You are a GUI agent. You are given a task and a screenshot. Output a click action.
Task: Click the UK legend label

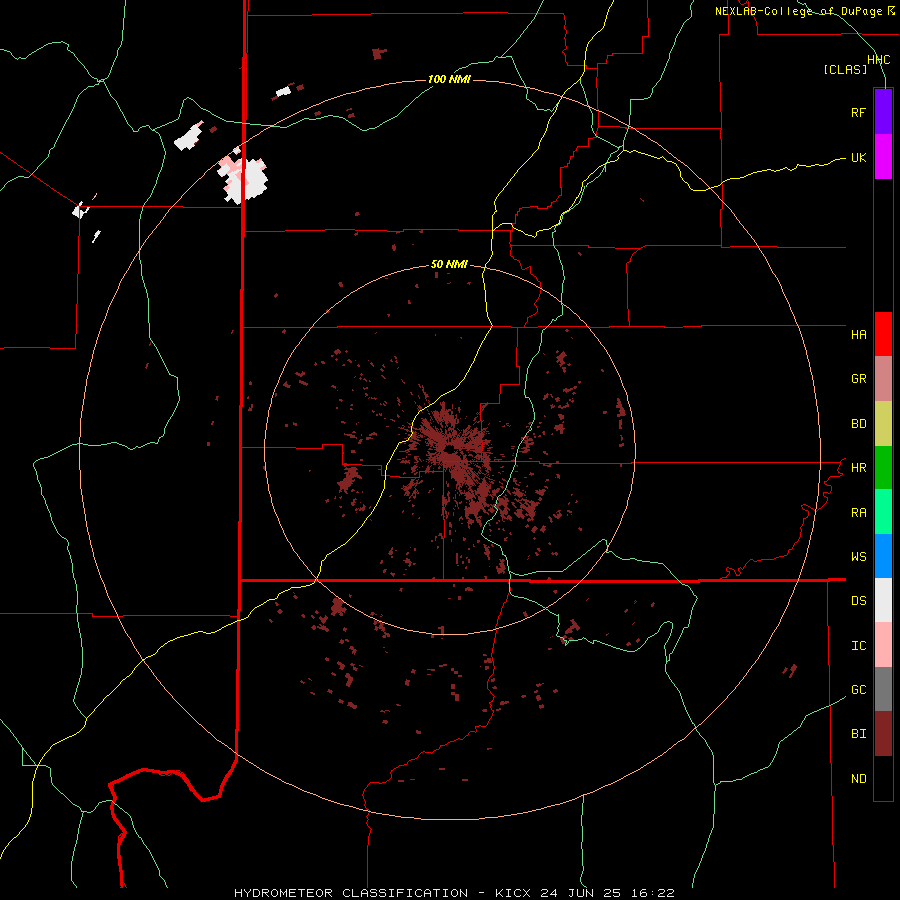[858, 157]
